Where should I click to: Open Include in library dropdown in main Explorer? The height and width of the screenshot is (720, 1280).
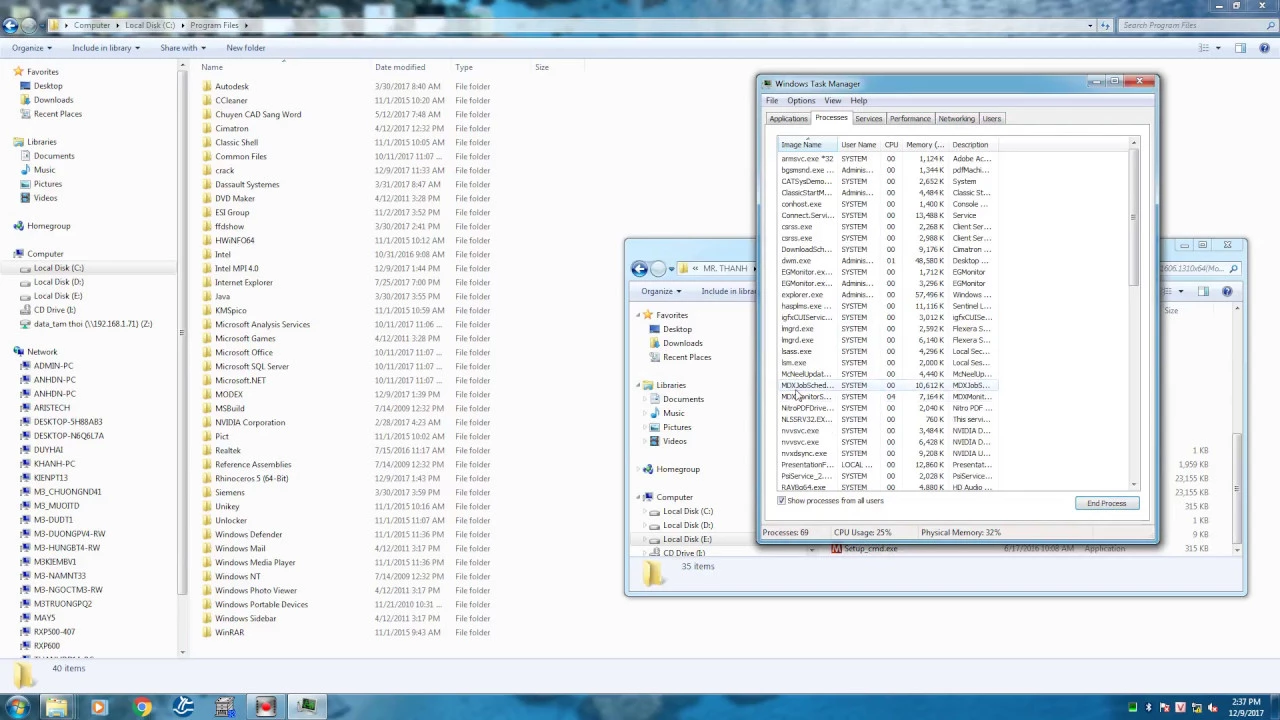pyautogui.click(x=105, y=48)
